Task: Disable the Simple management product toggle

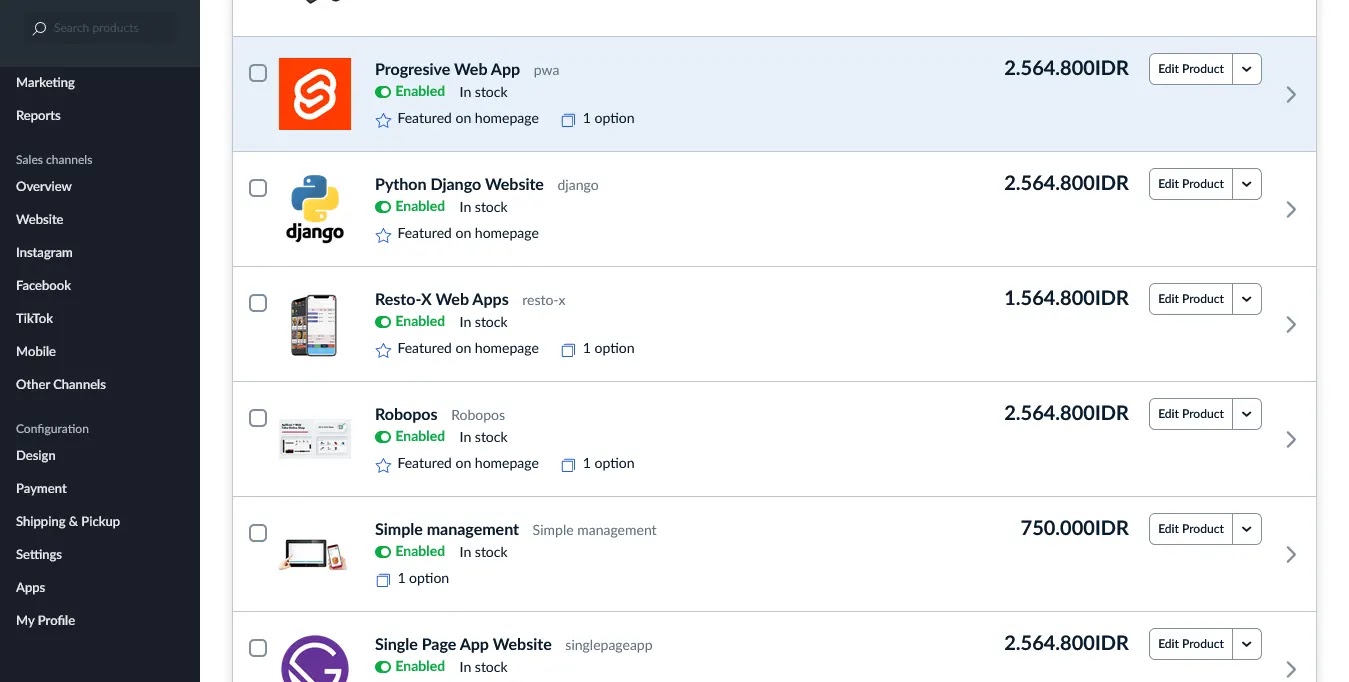Action: [x=383, y=552]
